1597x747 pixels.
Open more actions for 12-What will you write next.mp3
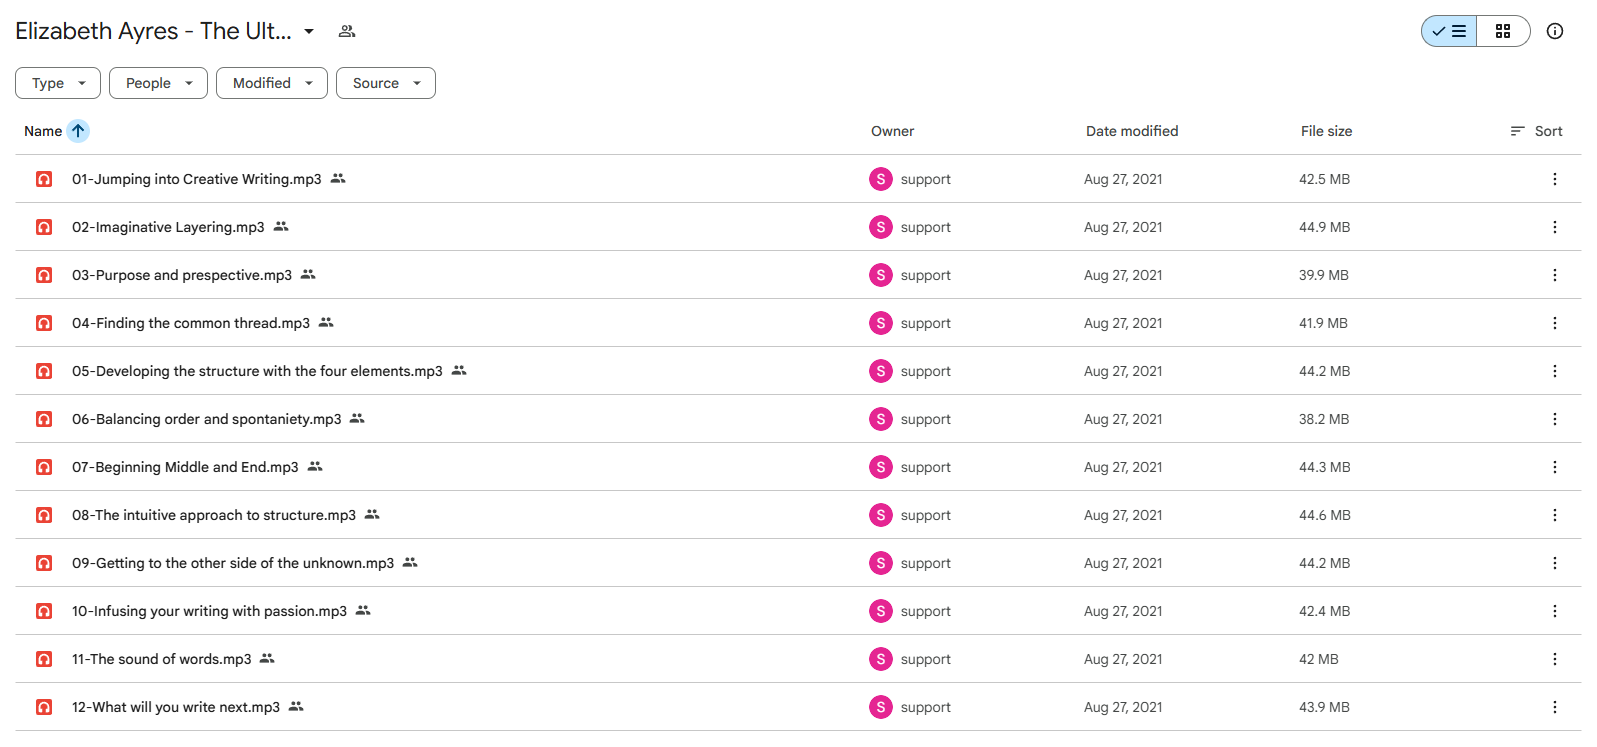click(1554, 707)
